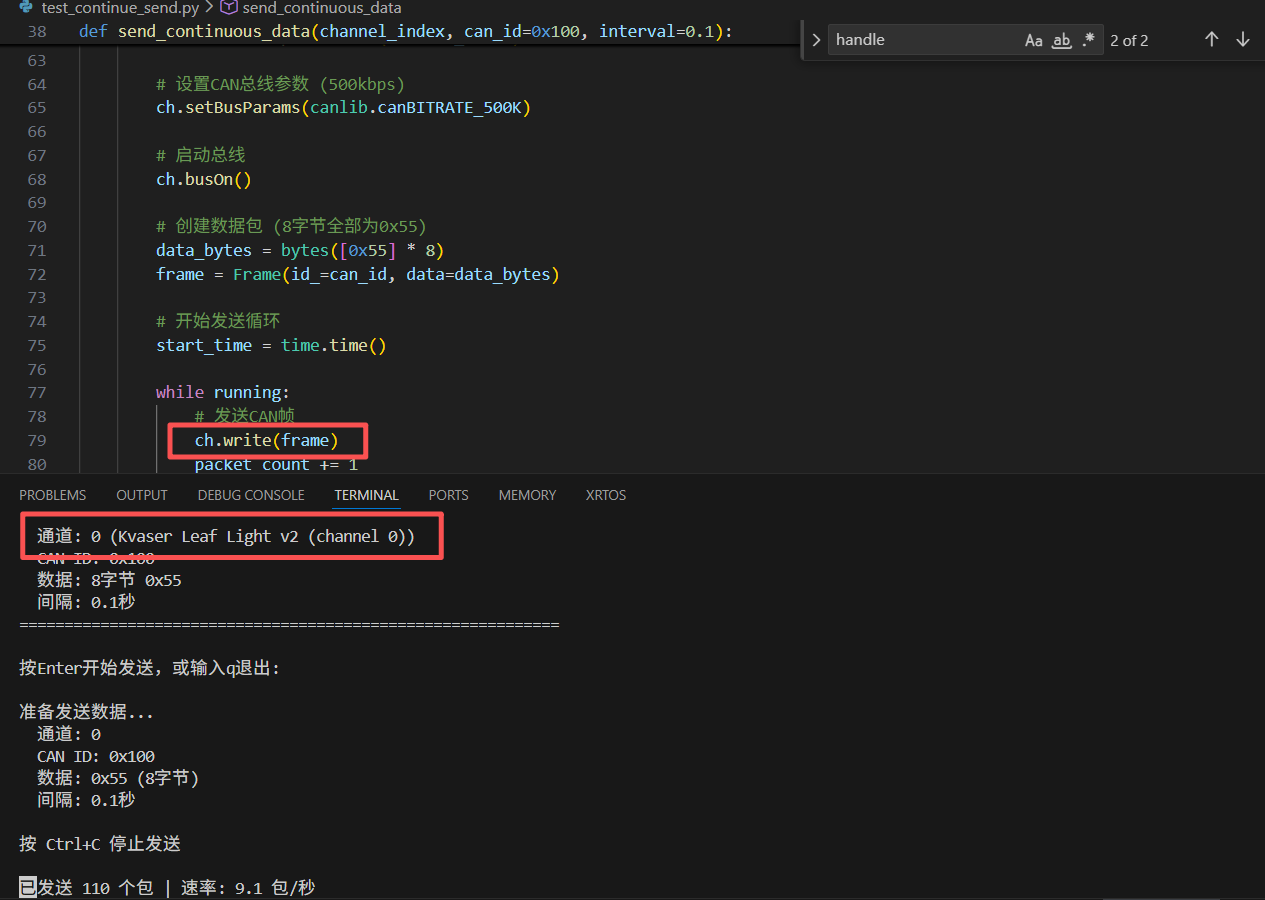
Task: Click the find input containing 'handle'
Action: click(x=920, y=40)
